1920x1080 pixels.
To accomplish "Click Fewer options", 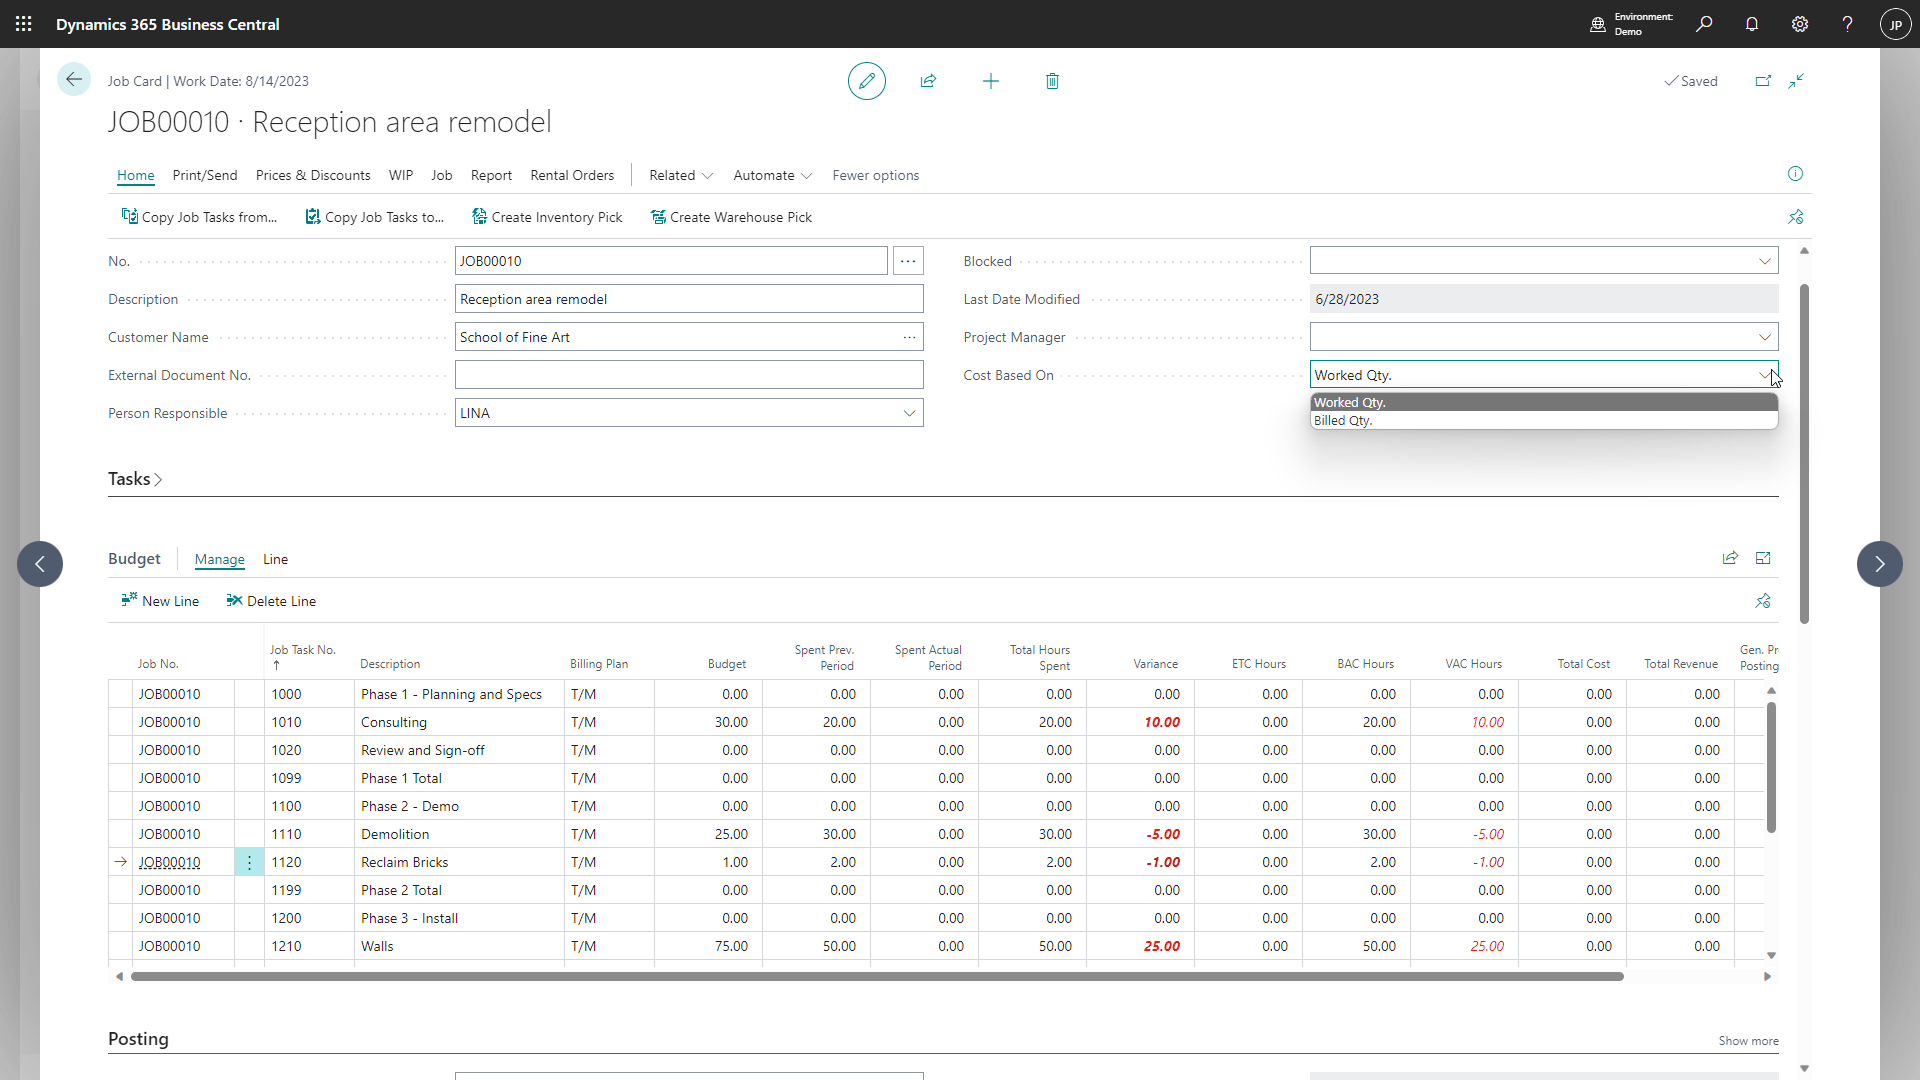I will point(875,175).
